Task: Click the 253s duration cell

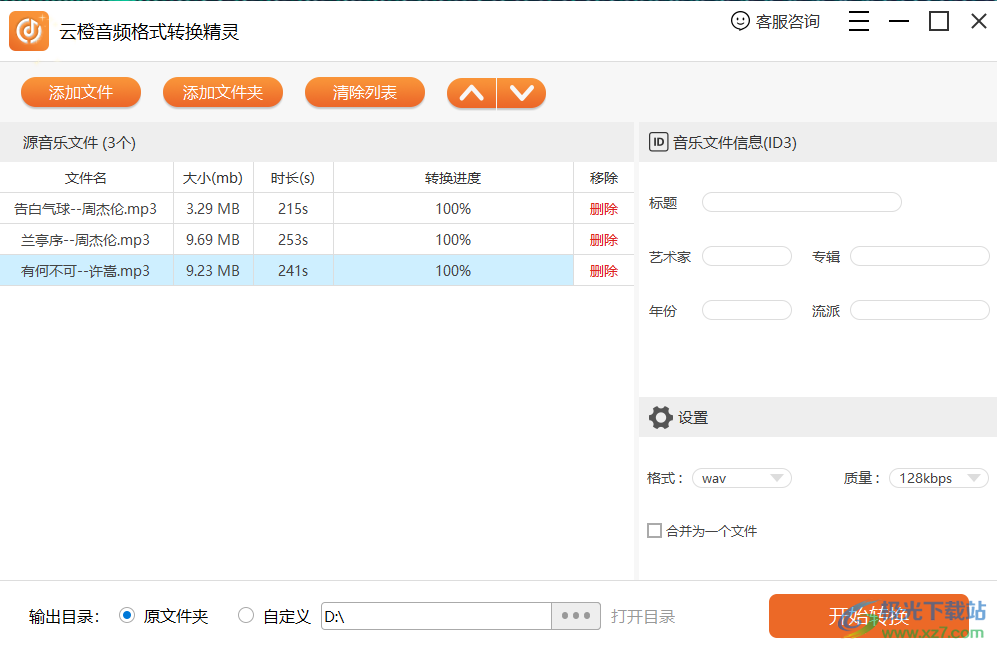Action: (x=292, y=240)
